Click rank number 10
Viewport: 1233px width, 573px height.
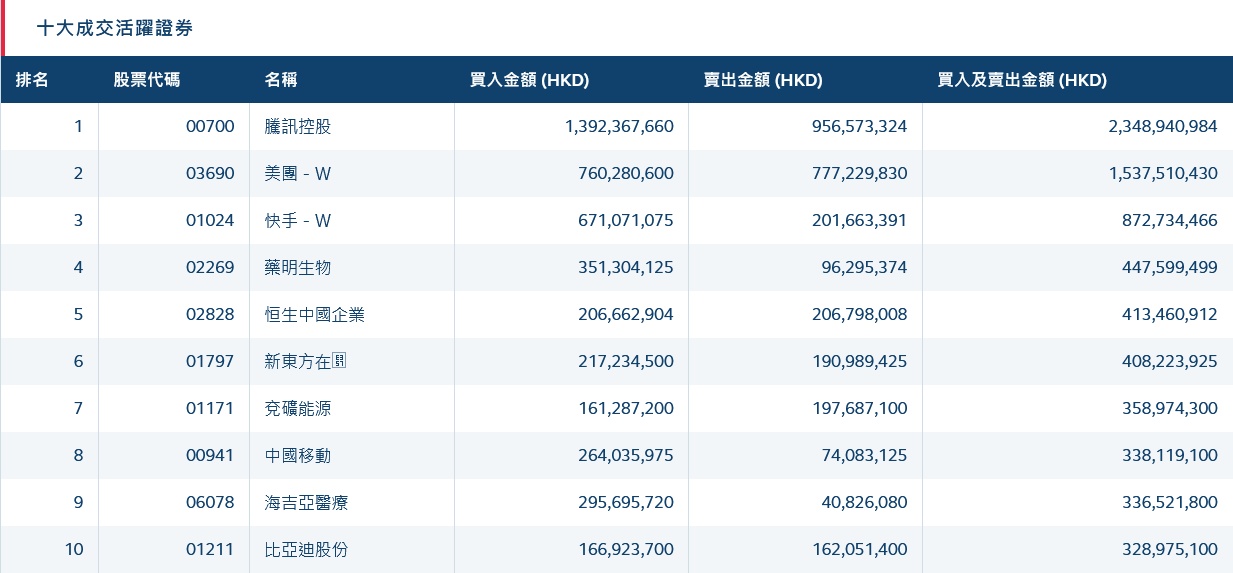pos(75,550)
